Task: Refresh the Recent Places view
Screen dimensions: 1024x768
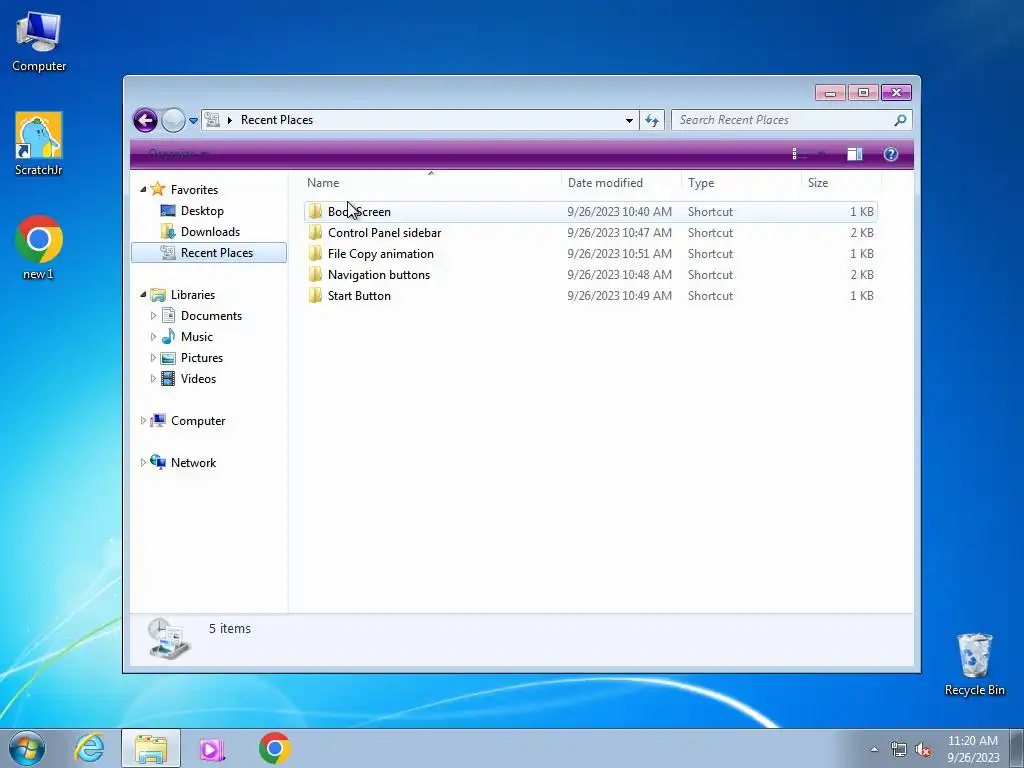Action: coord(652,120)
